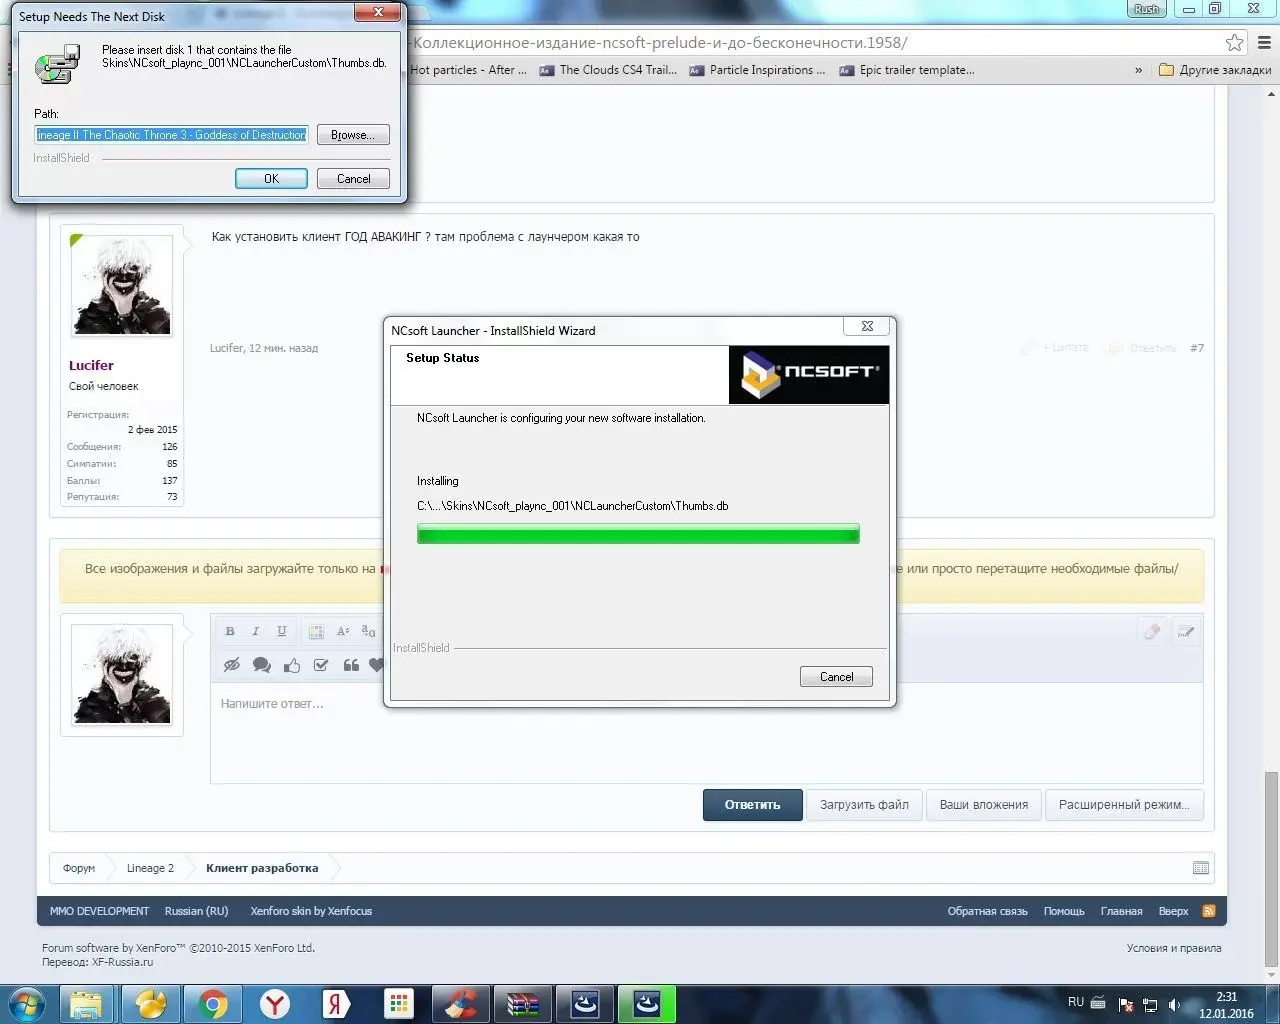1280x1024 pixels.
Task: Bookmark this page with the star icon
Action: tap(1235, 43)
